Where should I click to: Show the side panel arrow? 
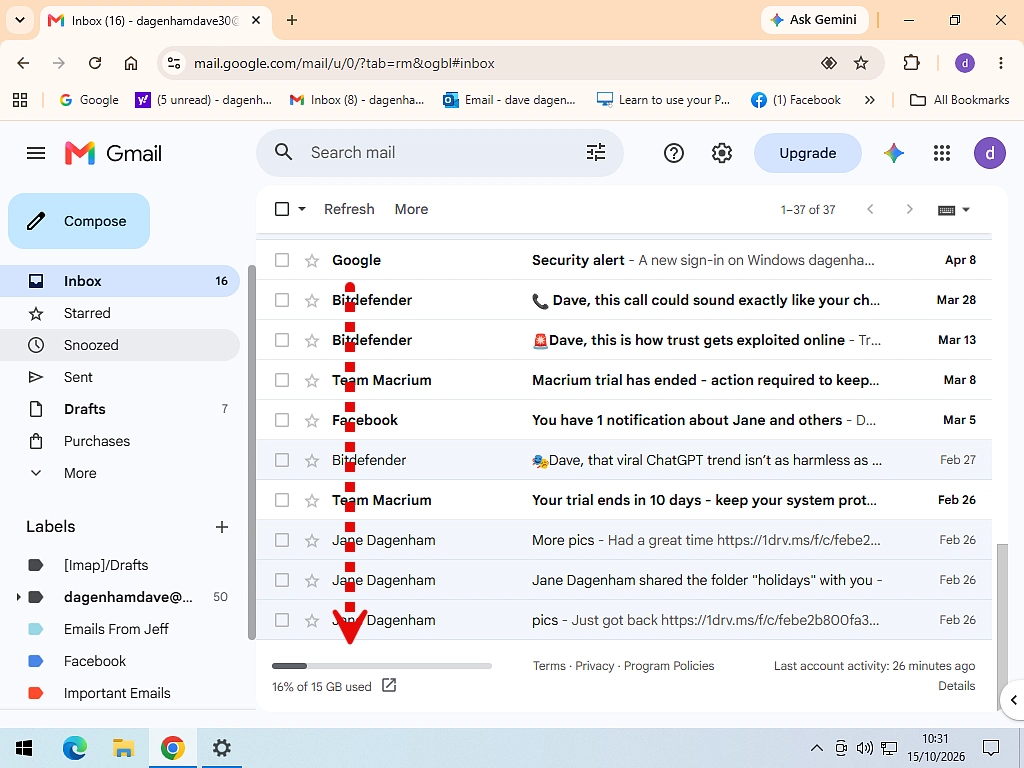(x=1013, y=700)
